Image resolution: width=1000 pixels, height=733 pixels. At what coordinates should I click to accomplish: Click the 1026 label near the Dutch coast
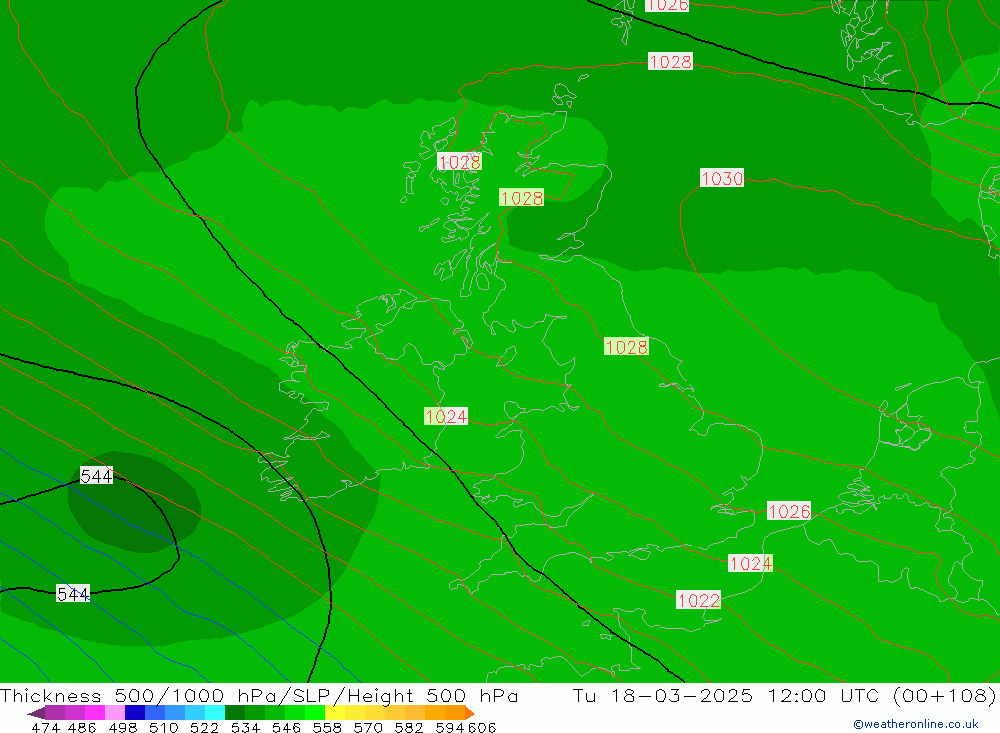tap(789, 511)
